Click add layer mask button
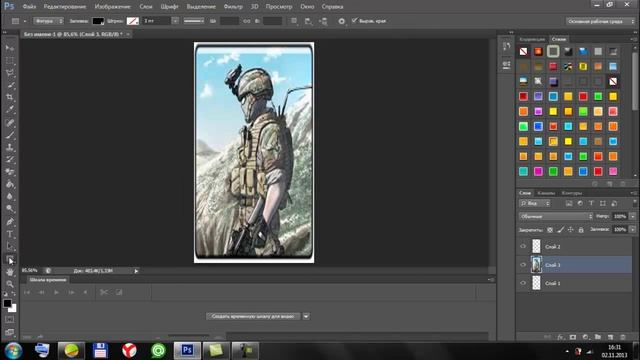 point(573,337)
